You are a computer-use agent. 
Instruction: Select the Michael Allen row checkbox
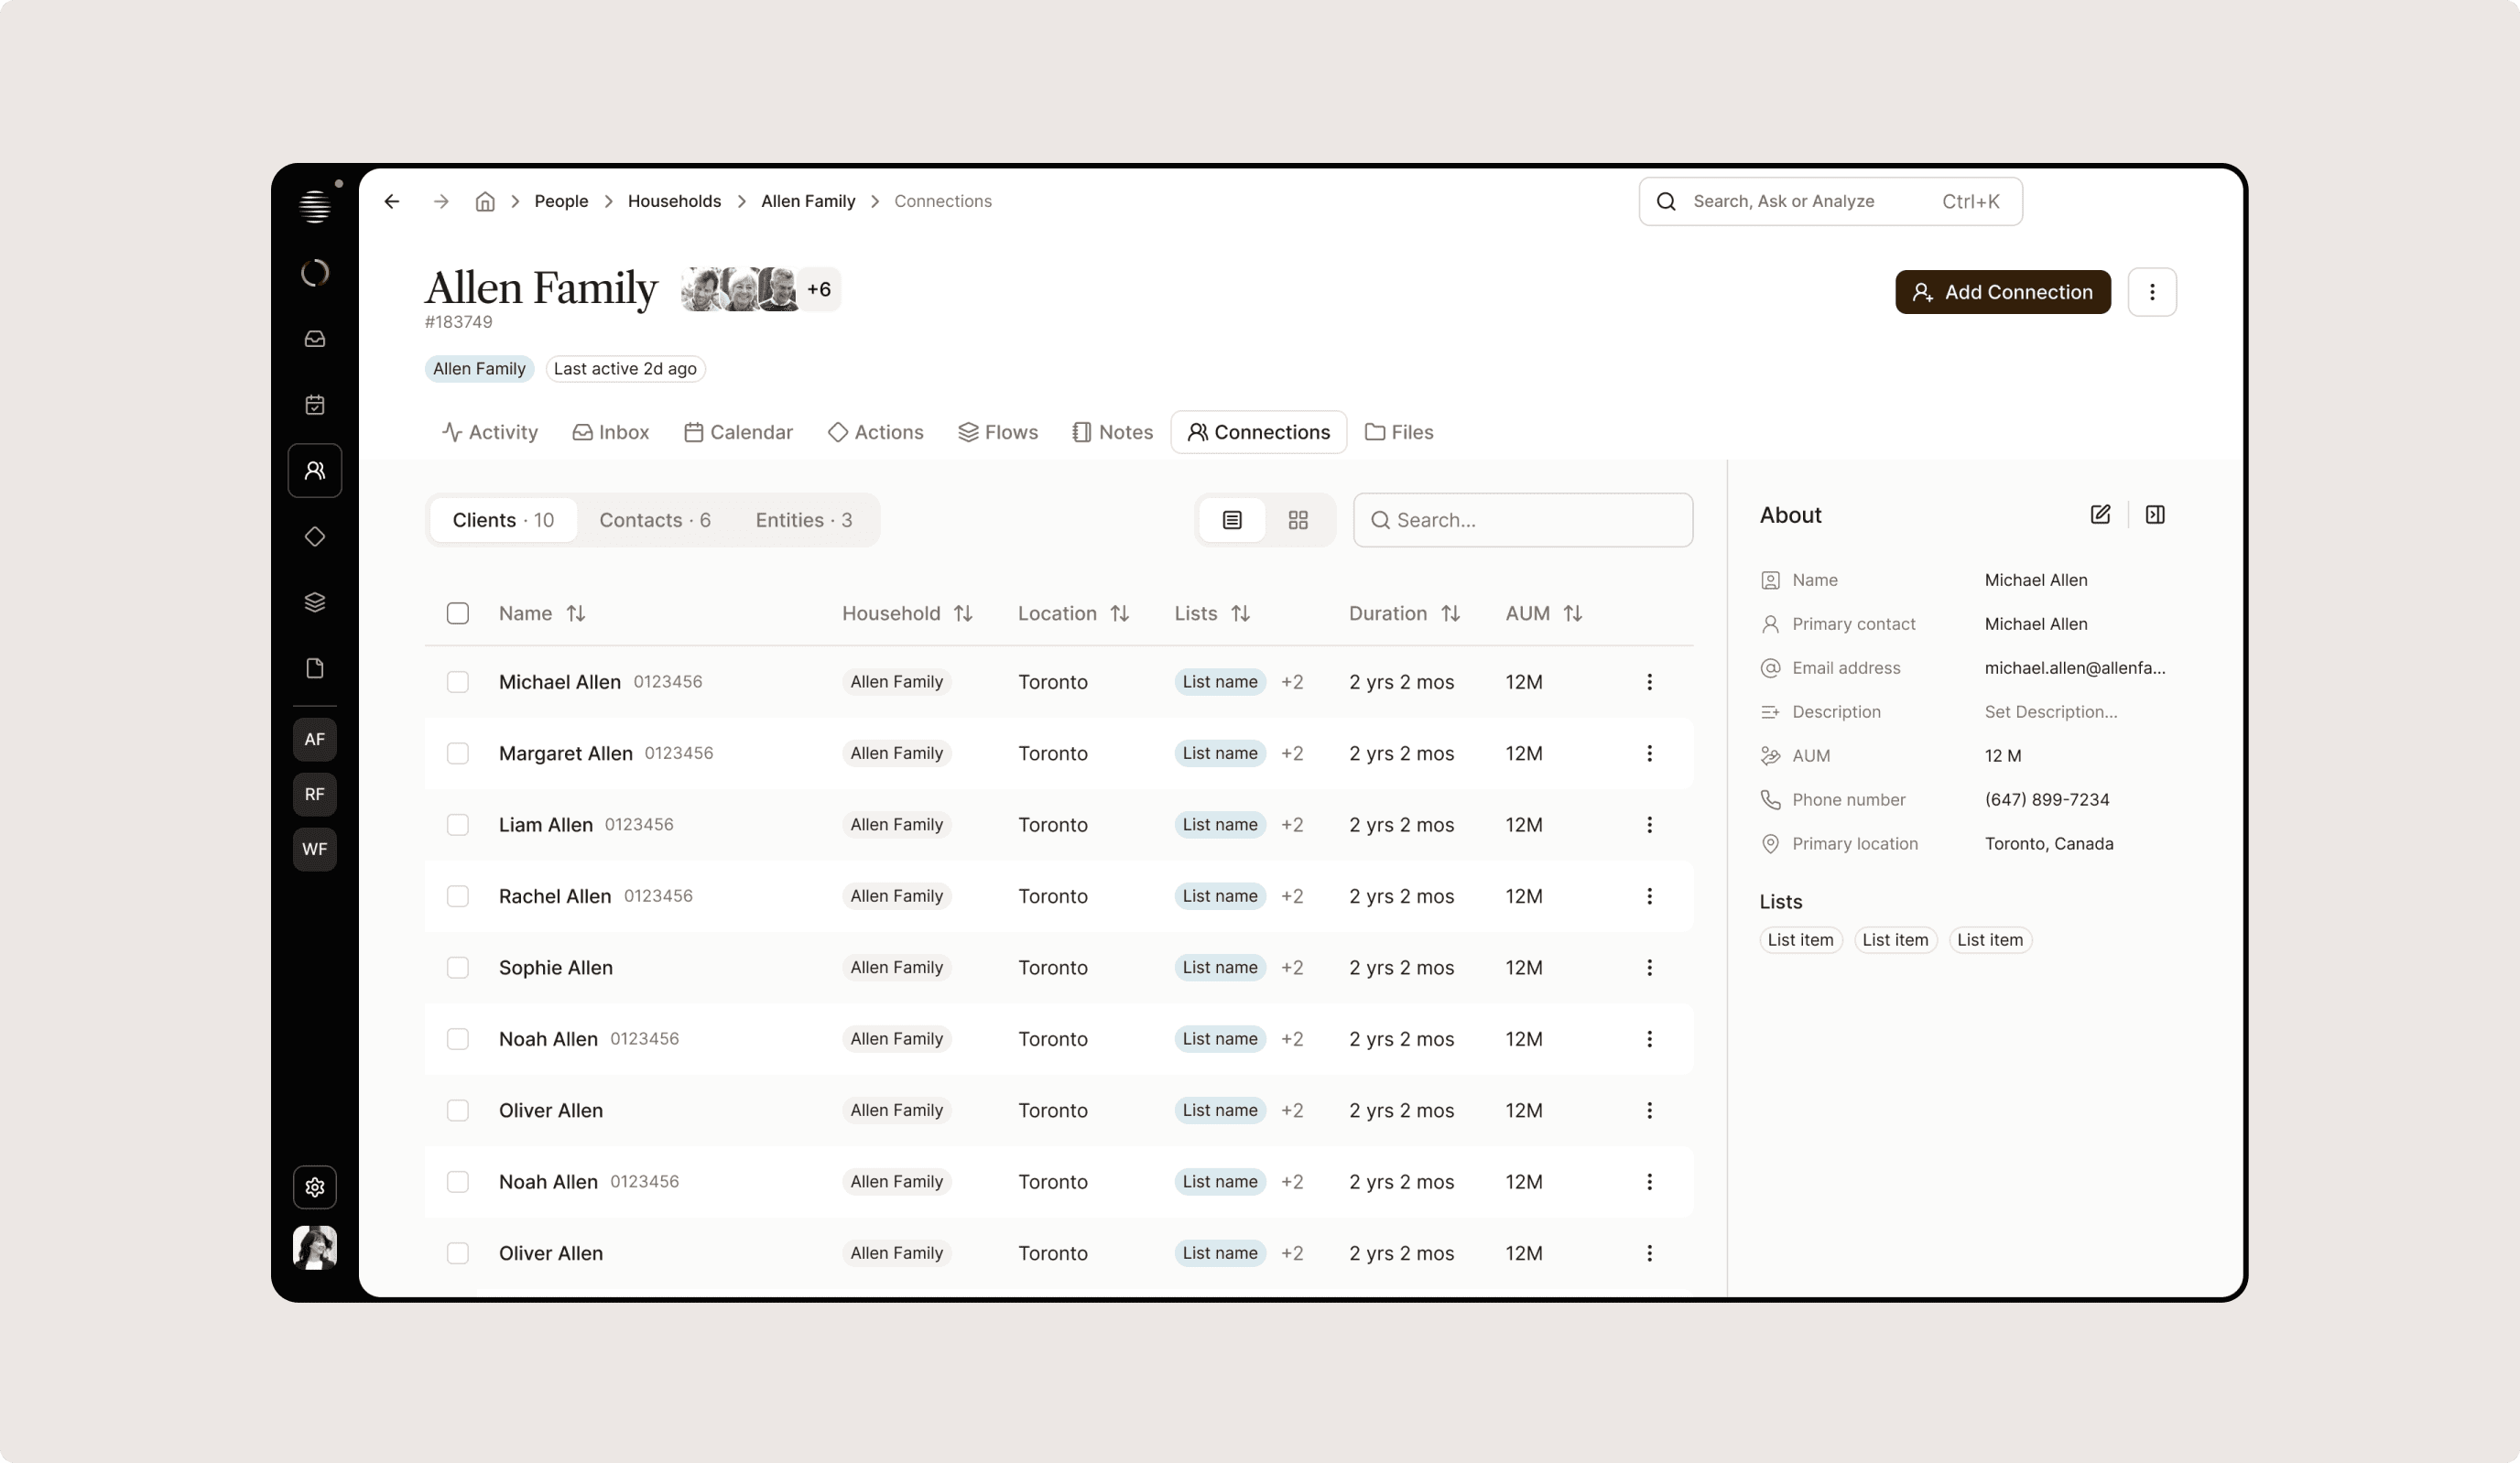(458, 682)
